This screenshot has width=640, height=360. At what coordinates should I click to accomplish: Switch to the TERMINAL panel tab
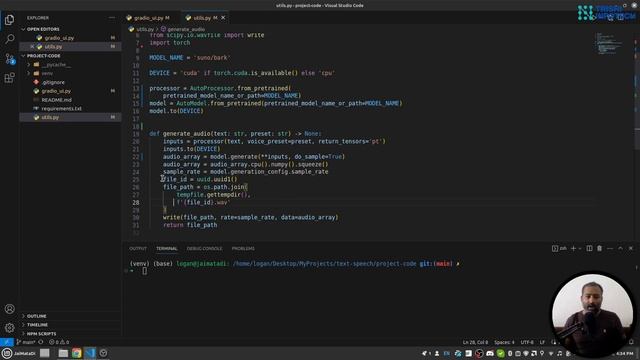167,248
